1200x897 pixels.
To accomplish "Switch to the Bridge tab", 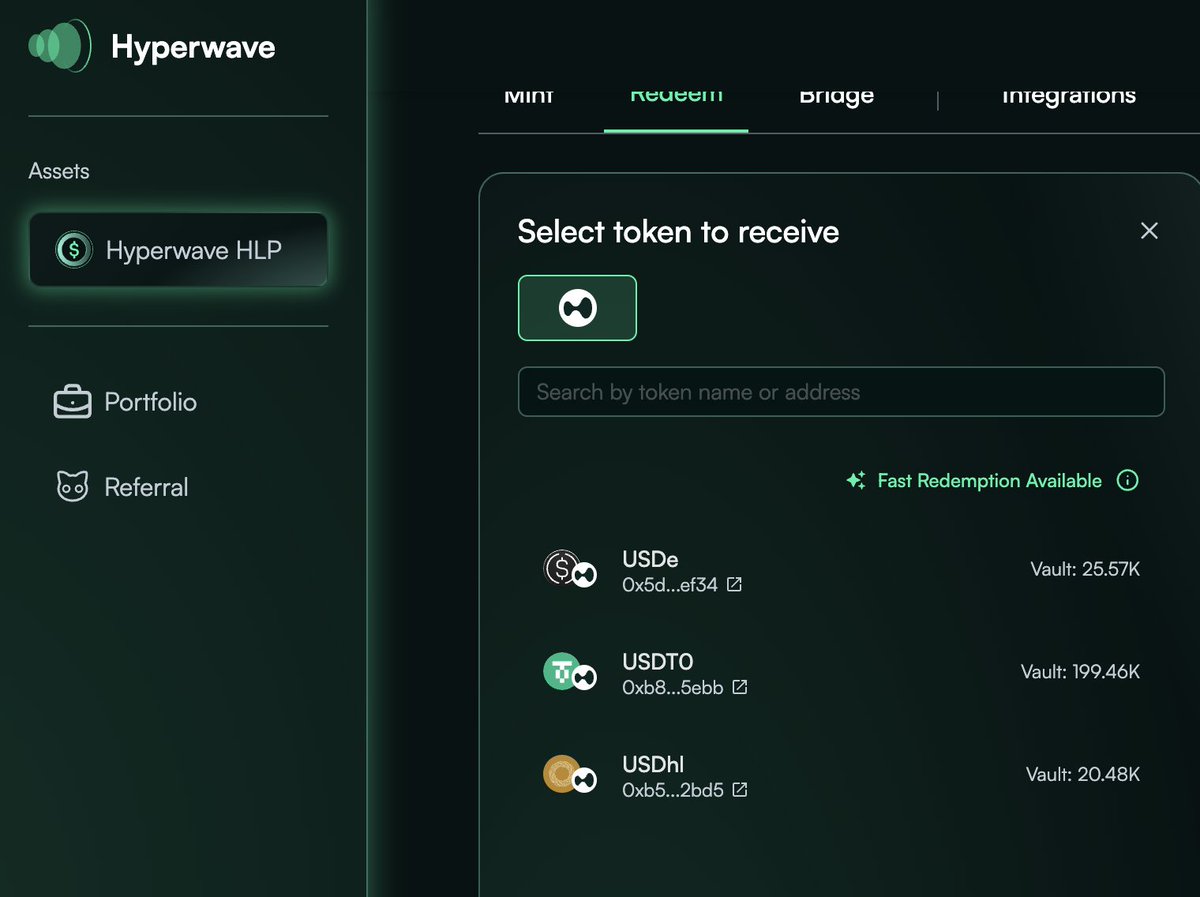I will tap(836, 96).
